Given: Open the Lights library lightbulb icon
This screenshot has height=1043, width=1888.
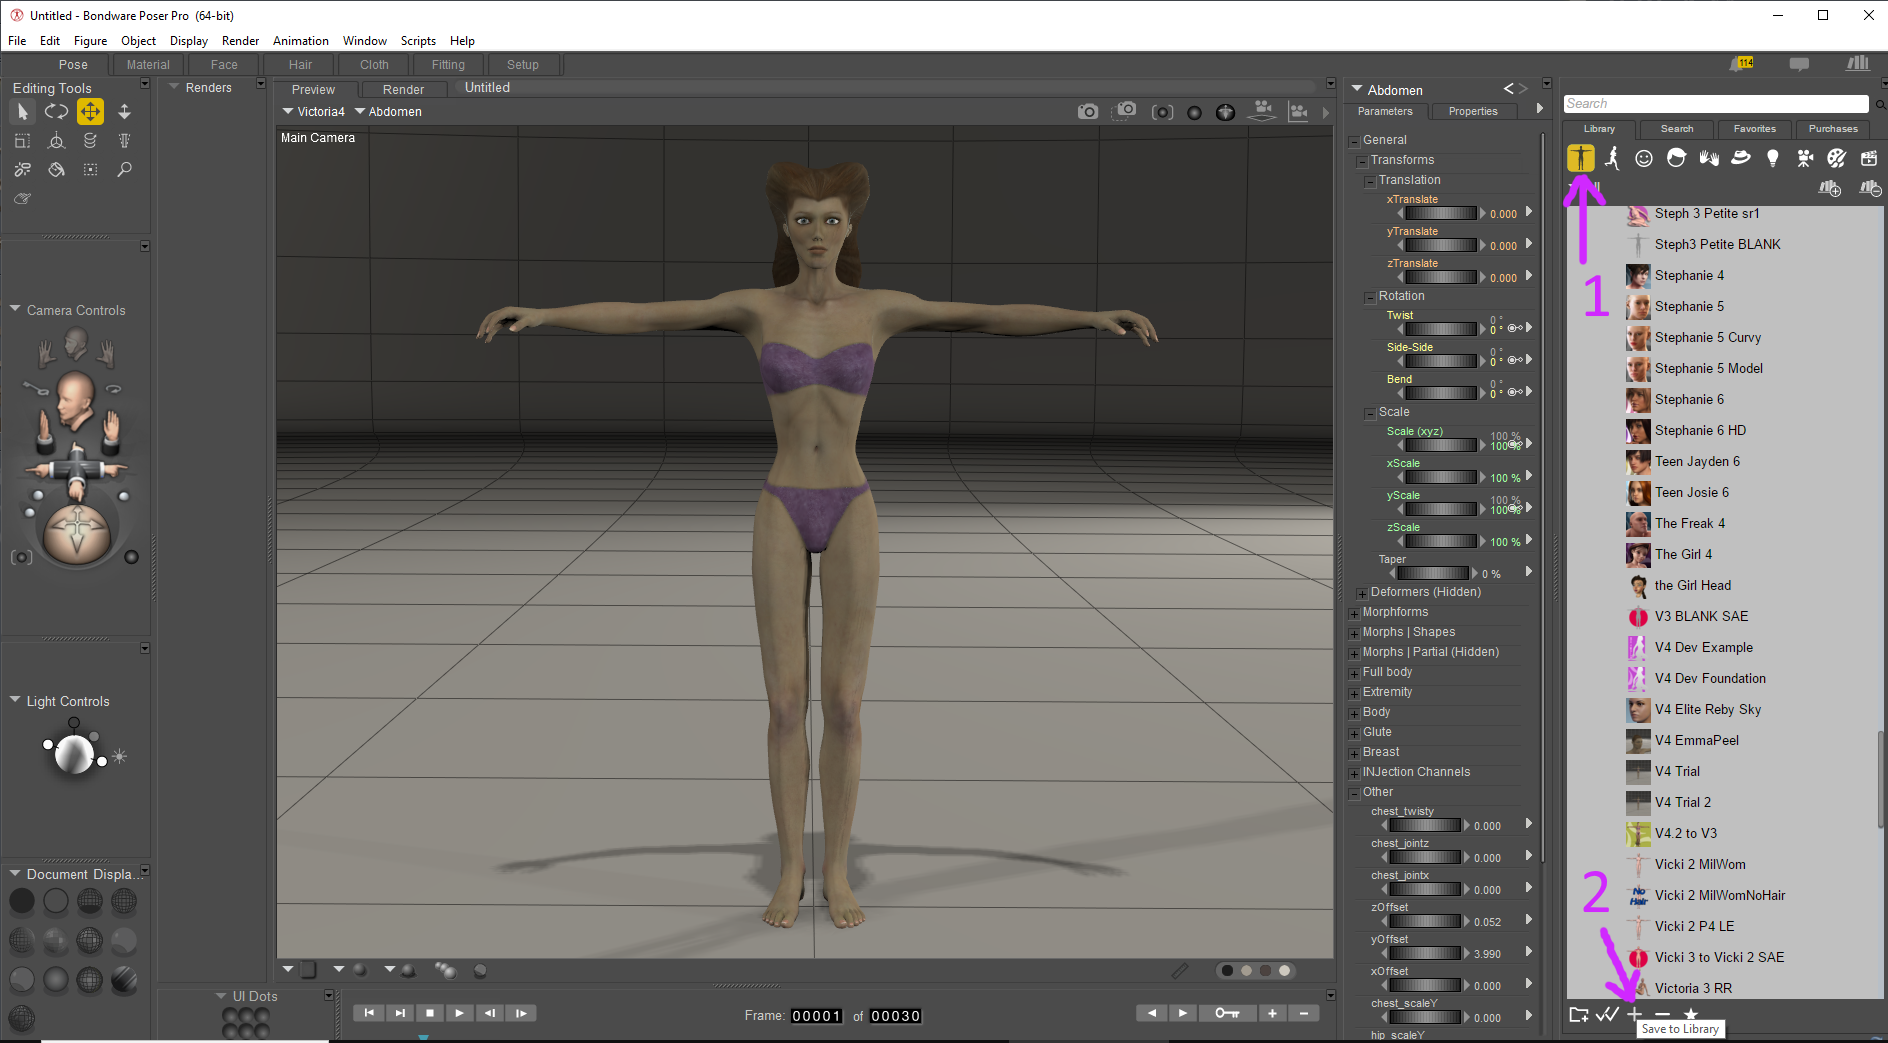Looking at the screenshot, I should 1772,158.
